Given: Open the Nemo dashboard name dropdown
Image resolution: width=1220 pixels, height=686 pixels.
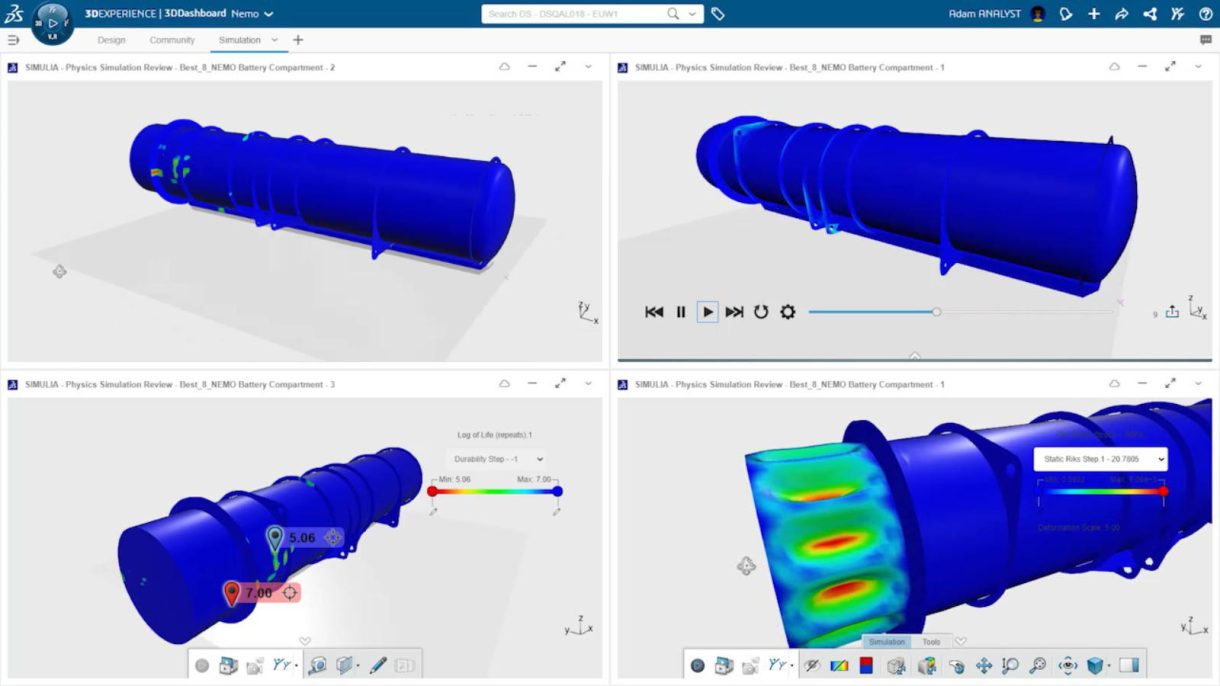Looking at the screenshot, I should pyautogui.click(x=268, y=14).
